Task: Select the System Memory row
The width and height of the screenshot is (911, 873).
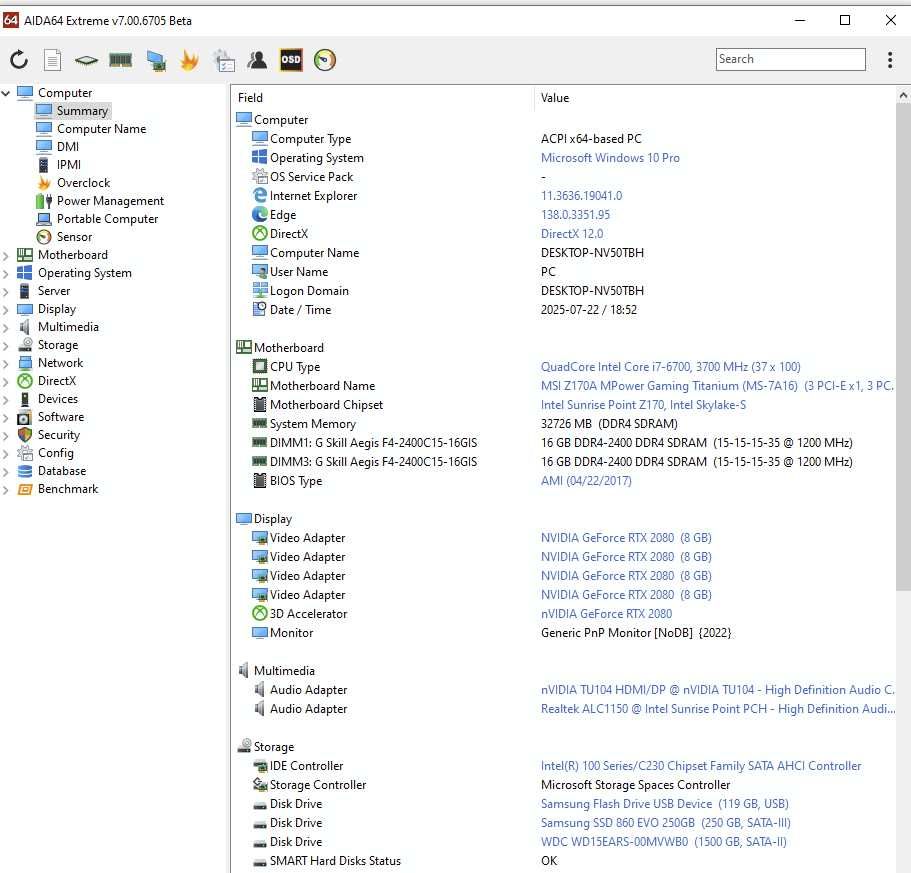Action: point(563,423)
